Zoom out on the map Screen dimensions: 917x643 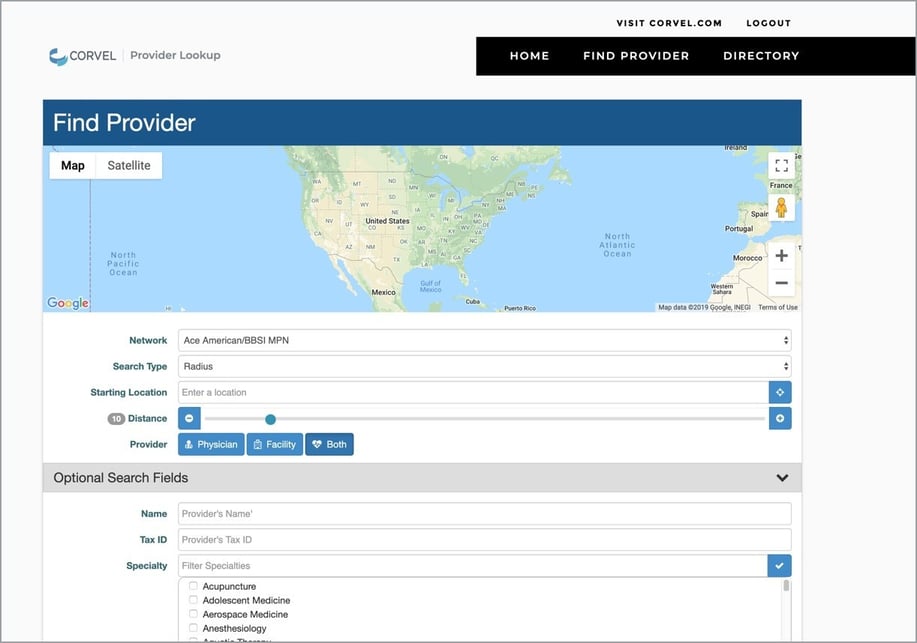(x=781, y=283)
